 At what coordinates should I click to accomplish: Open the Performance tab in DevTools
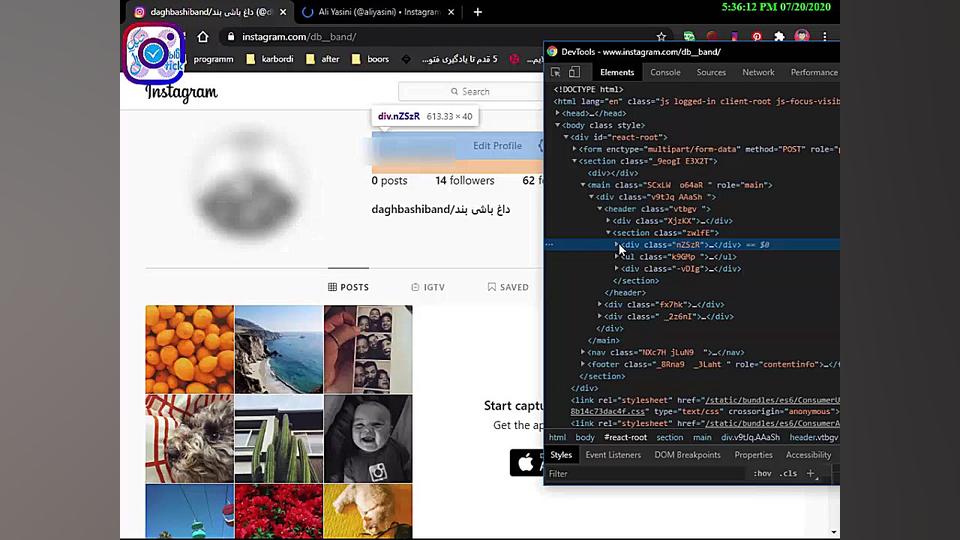pos(814,72)
